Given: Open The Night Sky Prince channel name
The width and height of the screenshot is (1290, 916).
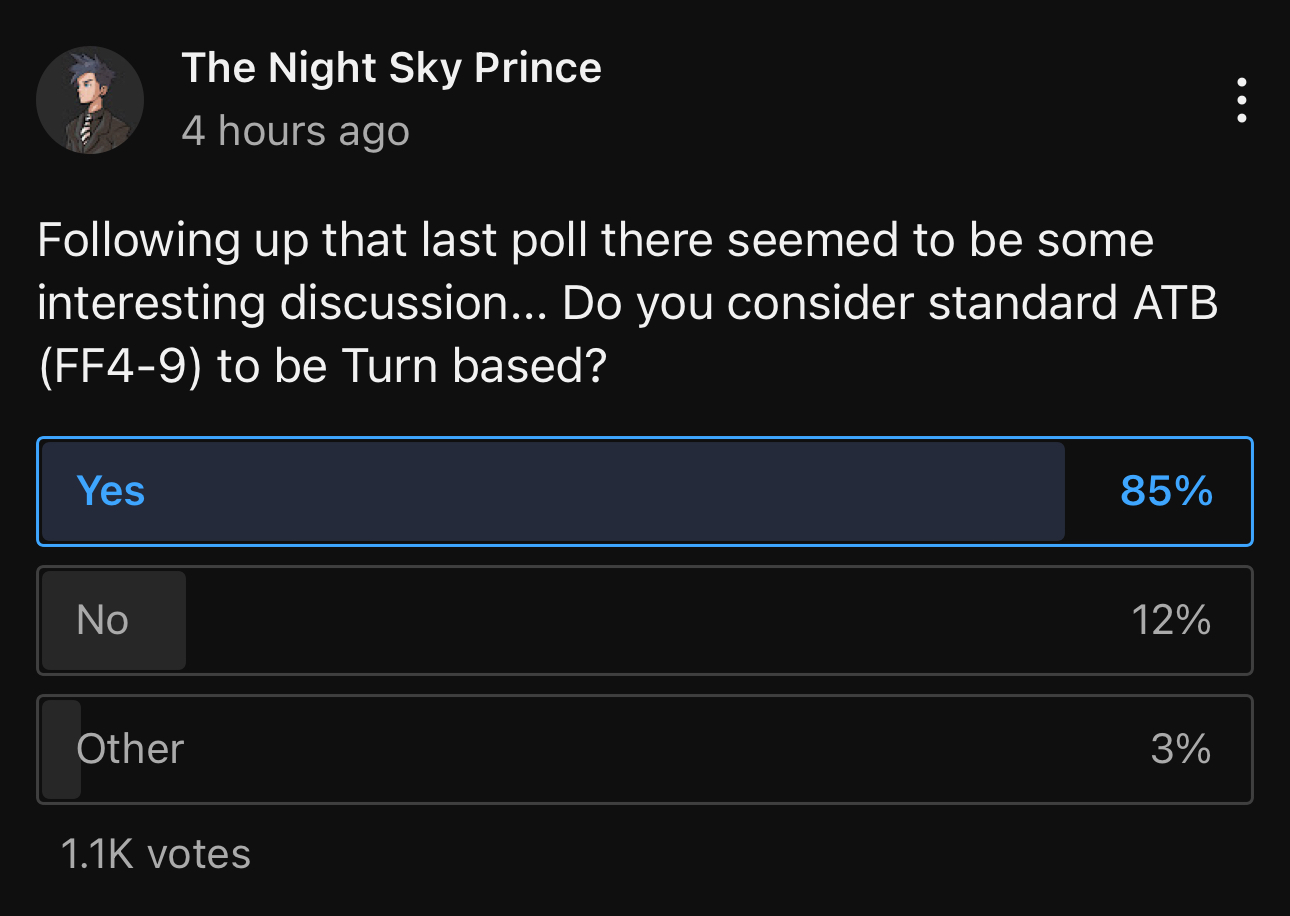Looking at the screenshot, I should click(x=392, y=68).
